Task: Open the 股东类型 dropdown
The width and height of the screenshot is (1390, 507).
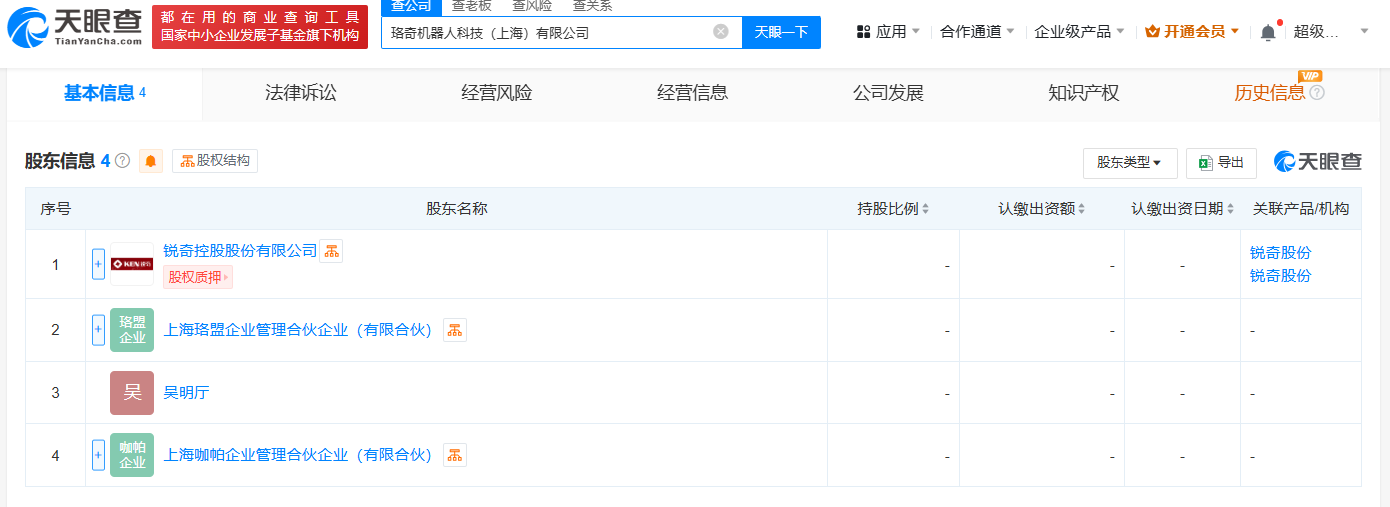Action: pyautogui.click(x=1129, y=162)
